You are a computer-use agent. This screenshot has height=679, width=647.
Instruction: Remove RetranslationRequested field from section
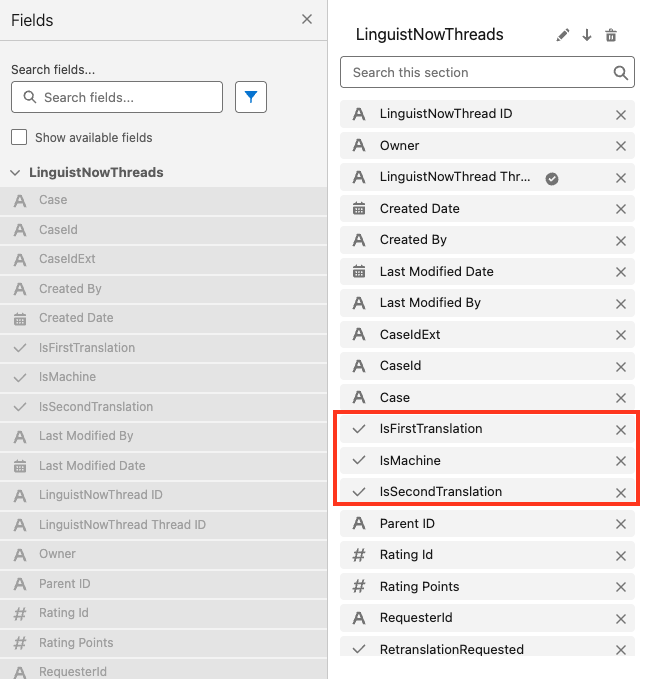[x=621, y=650]
